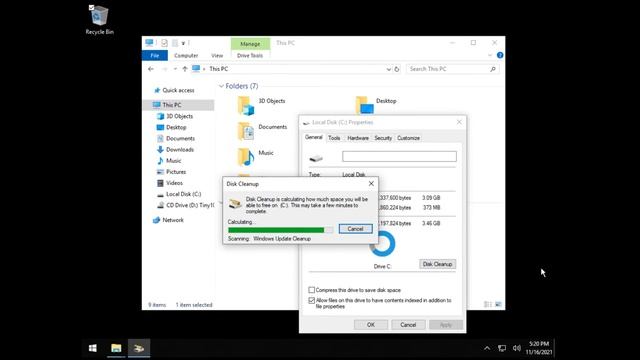Open the taskbar clock and date

[x=539, y=348]
